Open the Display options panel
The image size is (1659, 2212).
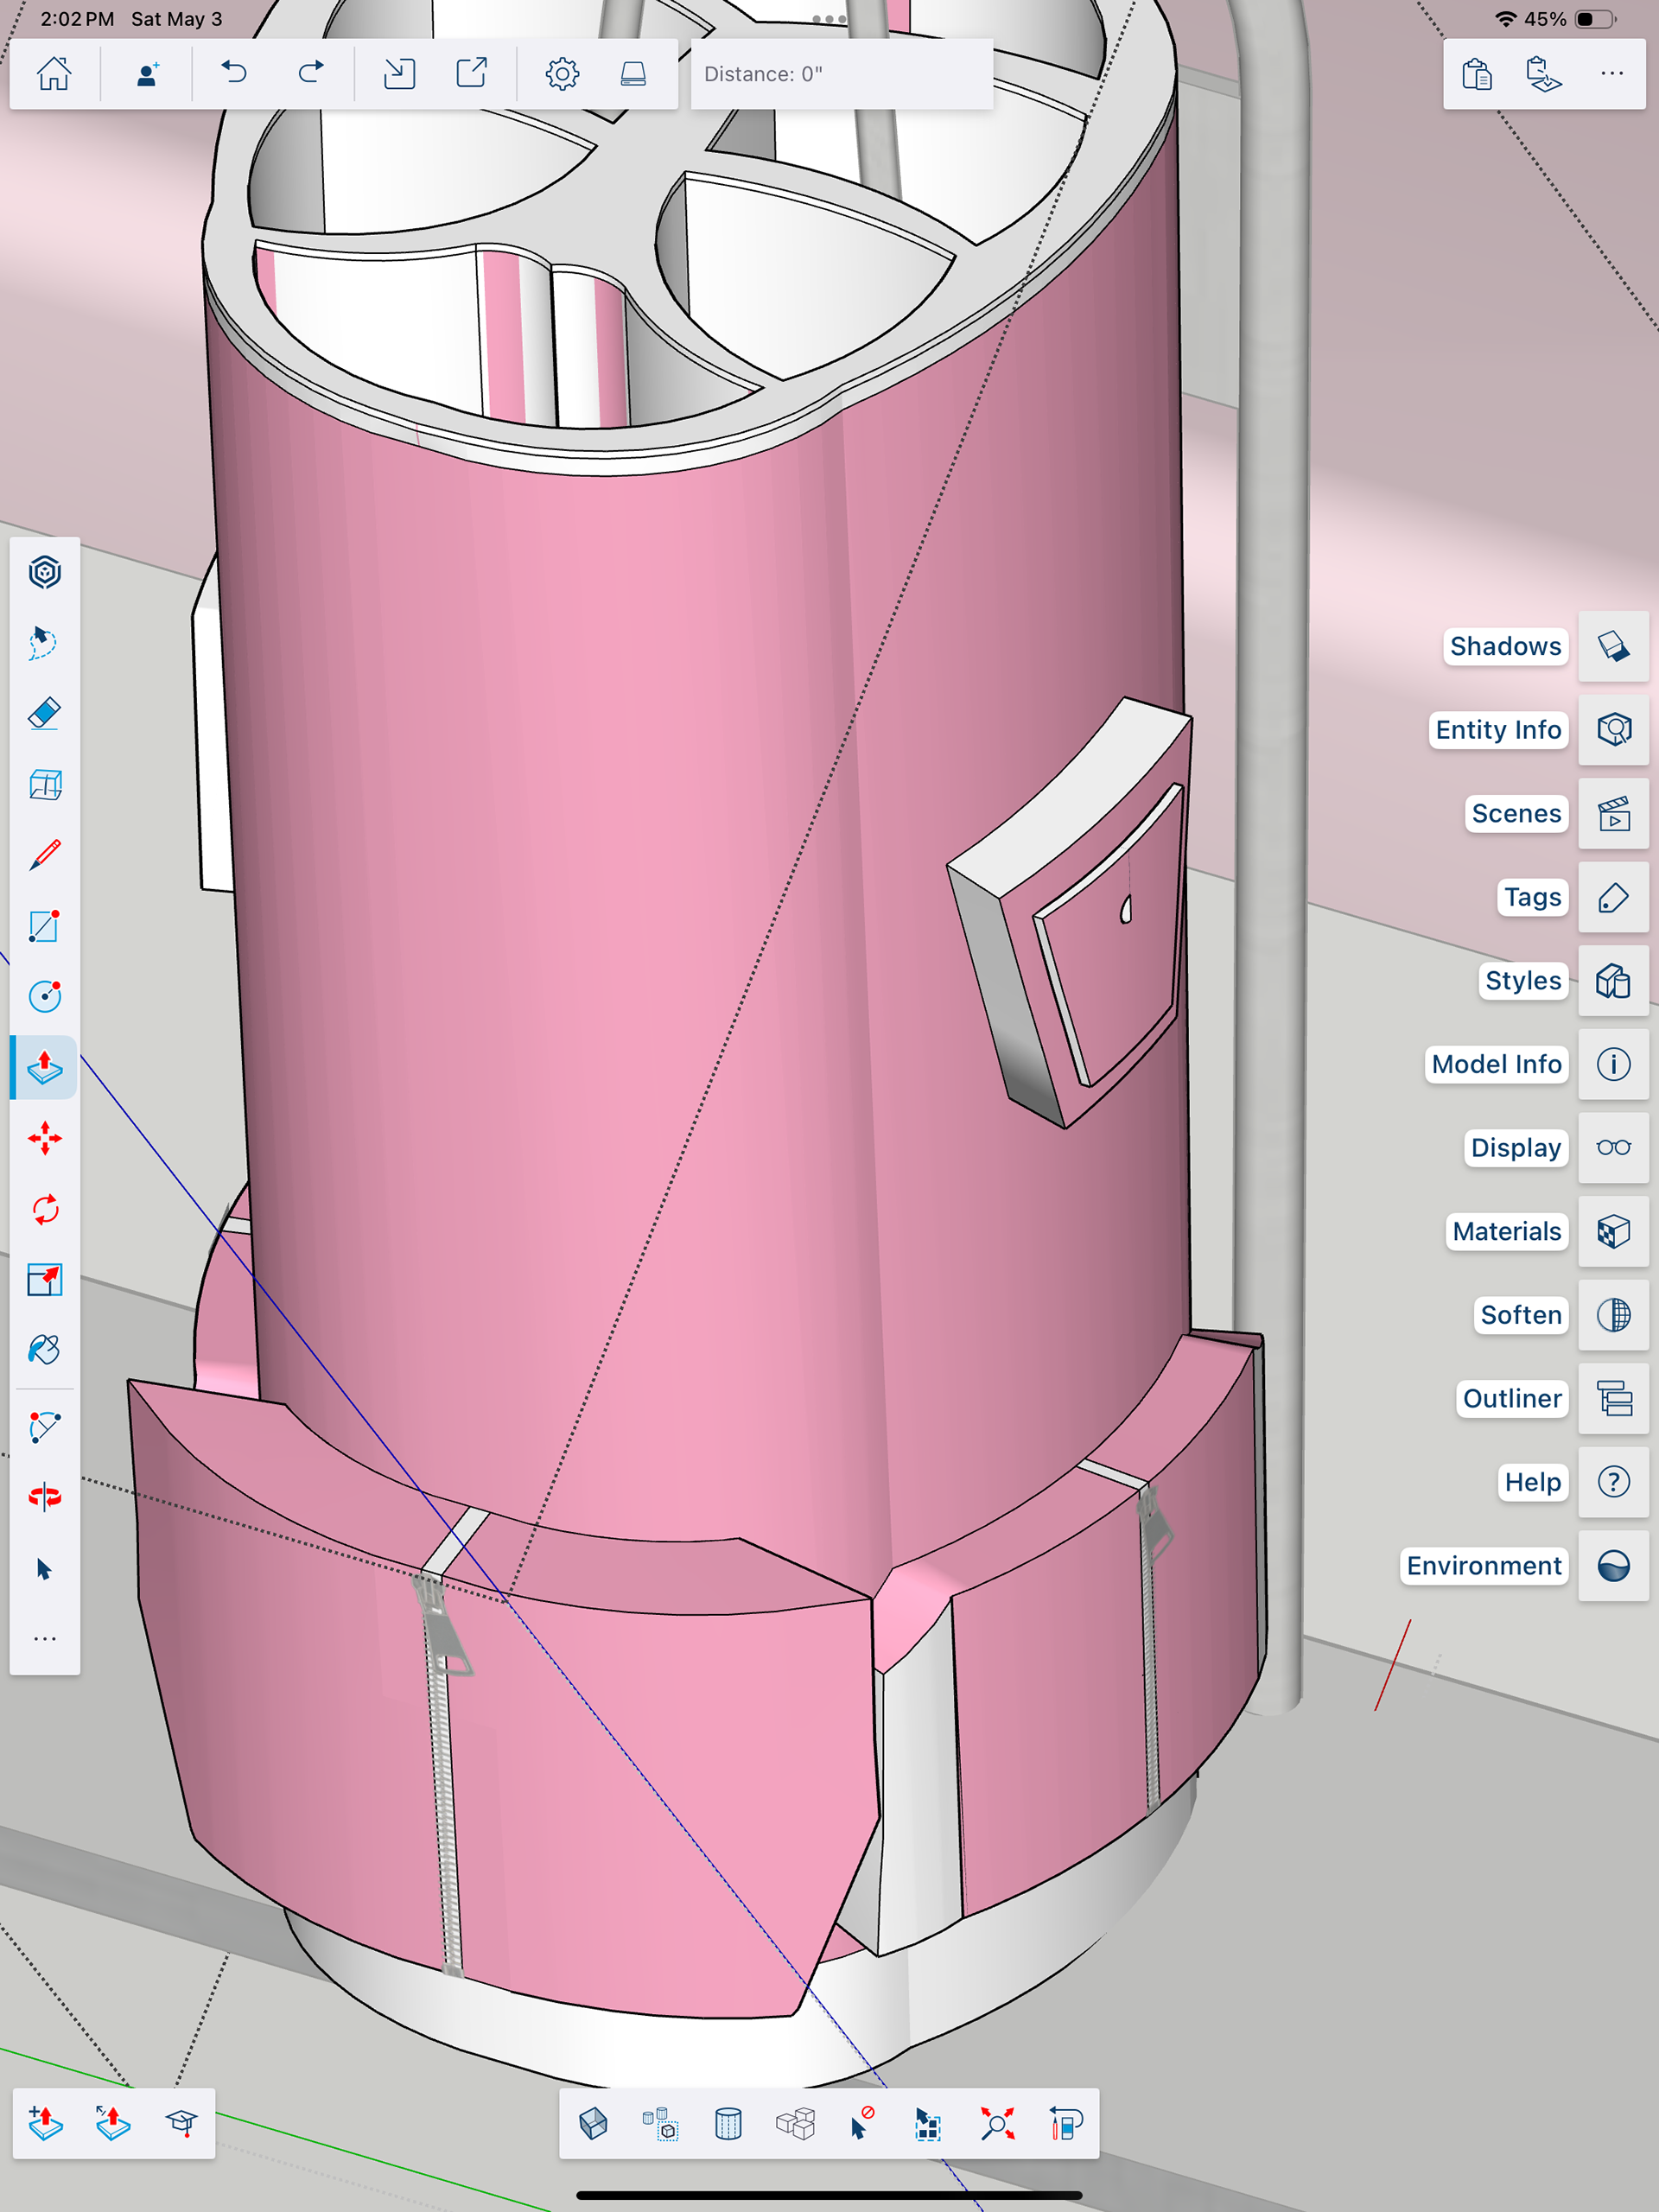(x=1613, y=1147)
